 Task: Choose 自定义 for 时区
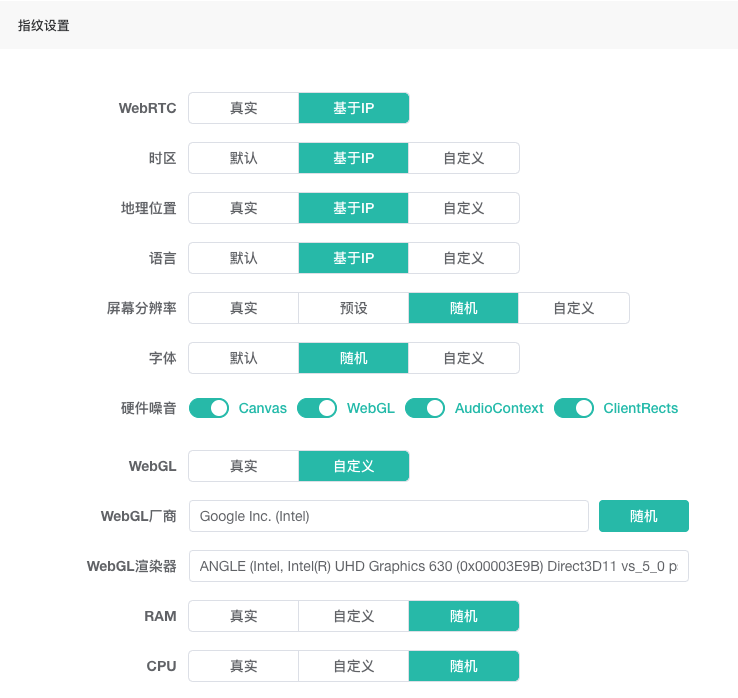464,158
